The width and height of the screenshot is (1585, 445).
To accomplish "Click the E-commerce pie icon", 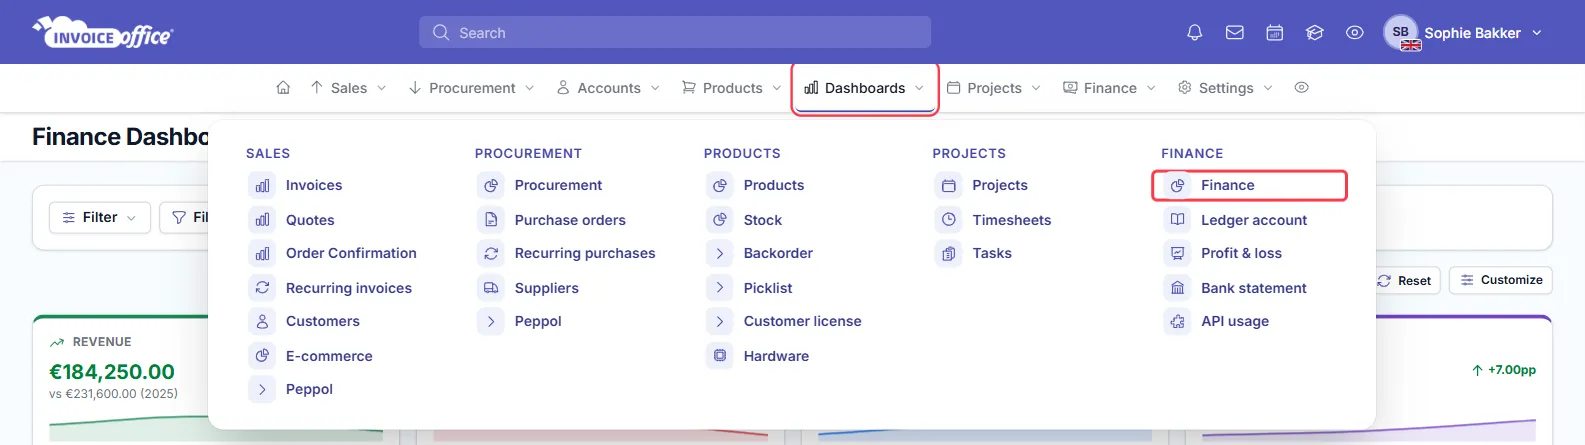I will [x=262, y=356].
